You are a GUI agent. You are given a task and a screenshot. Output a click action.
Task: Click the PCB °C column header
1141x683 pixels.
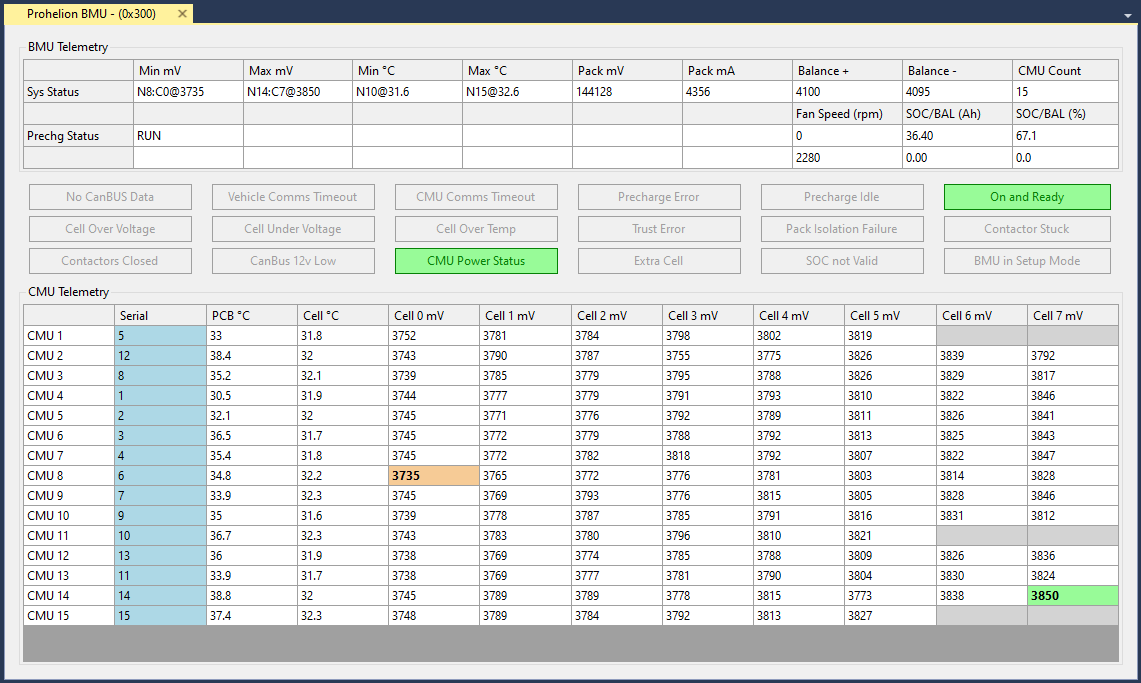[x=252, y=316]
